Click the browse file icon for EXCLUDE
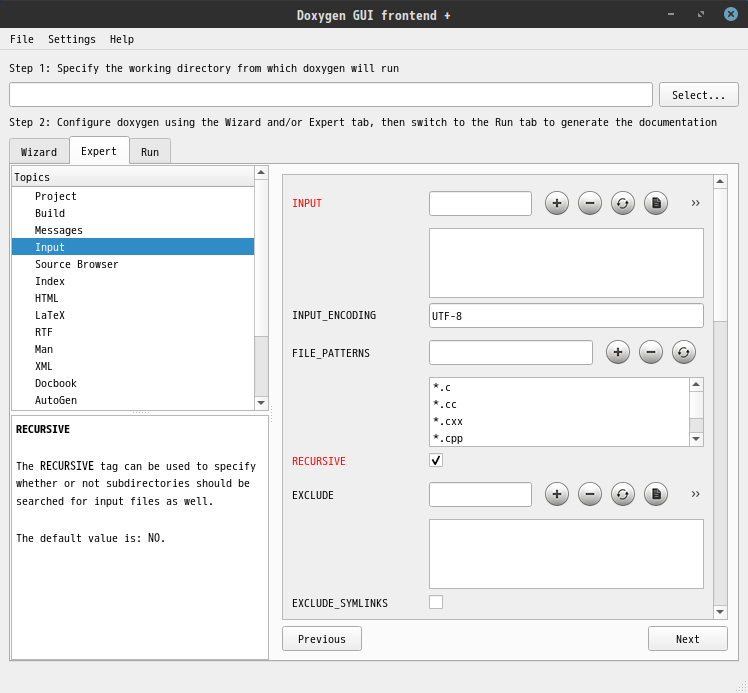Screen dimensions: 748x693 click(656, 494)
